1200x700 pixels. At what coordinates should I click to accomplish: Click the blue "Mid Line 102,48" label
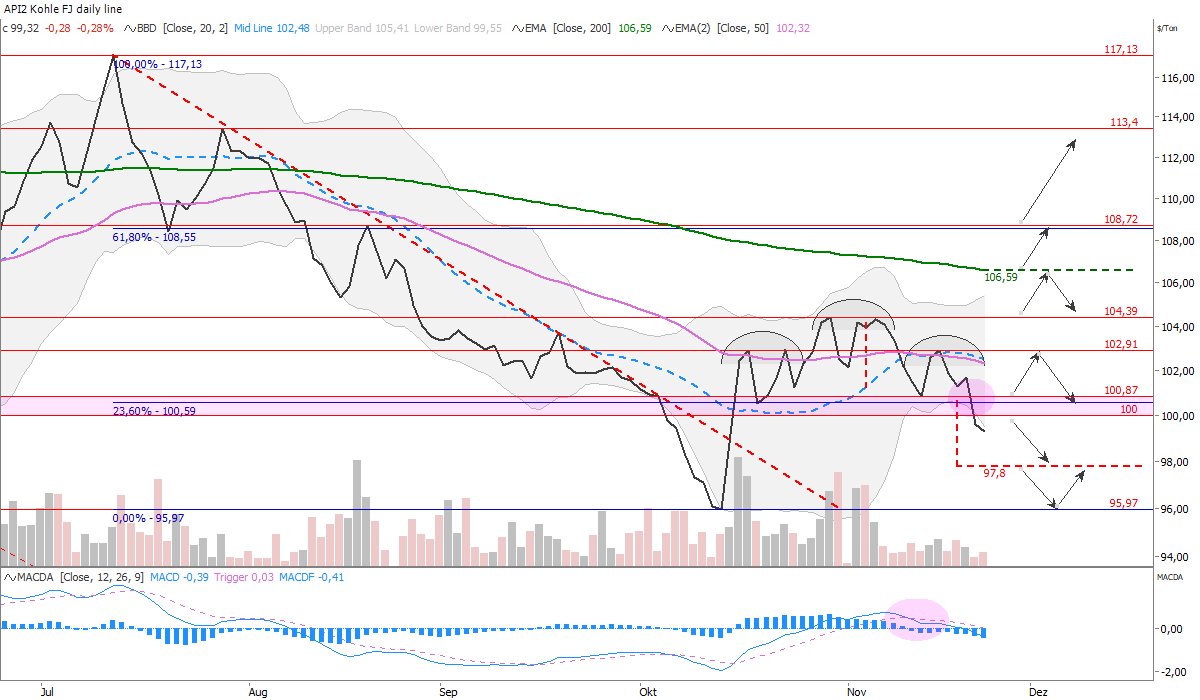(272, 28)
